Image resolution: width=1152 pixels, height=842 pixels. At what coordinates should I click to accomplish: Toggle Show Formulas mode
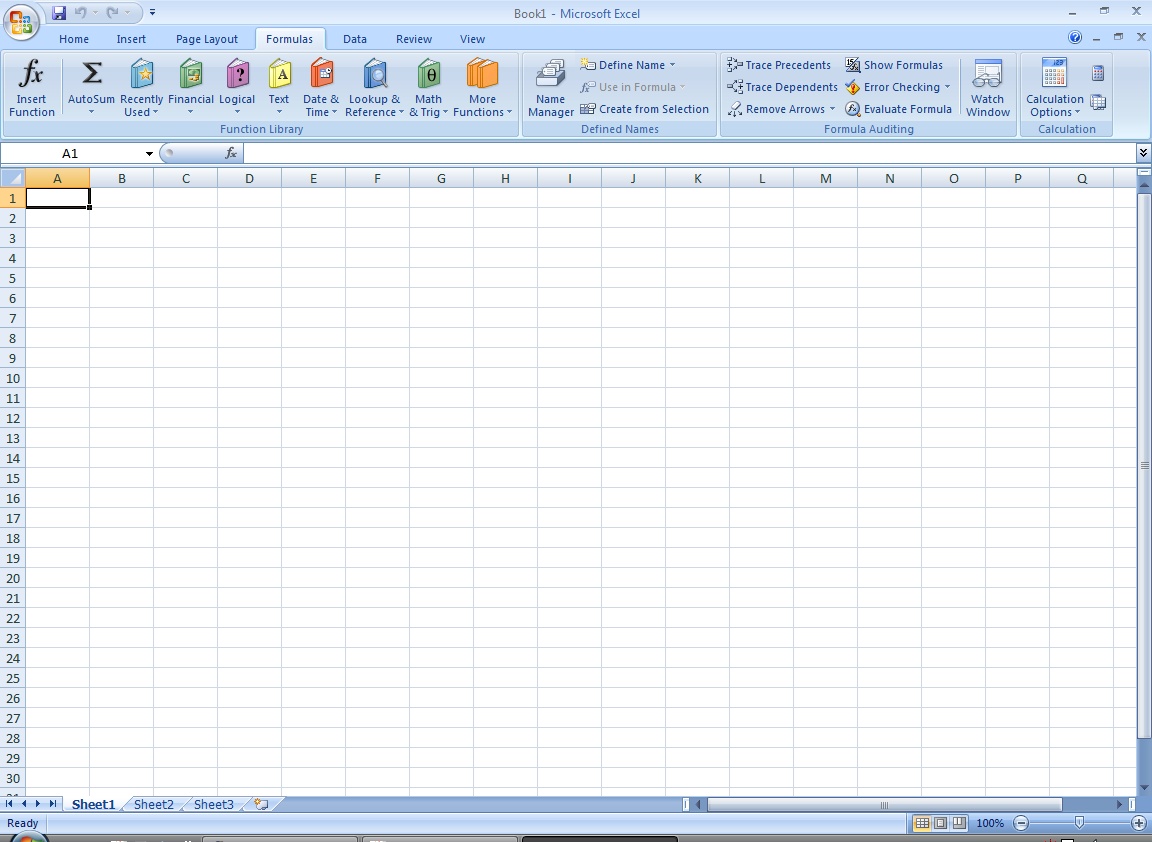(x=894, y=65)
